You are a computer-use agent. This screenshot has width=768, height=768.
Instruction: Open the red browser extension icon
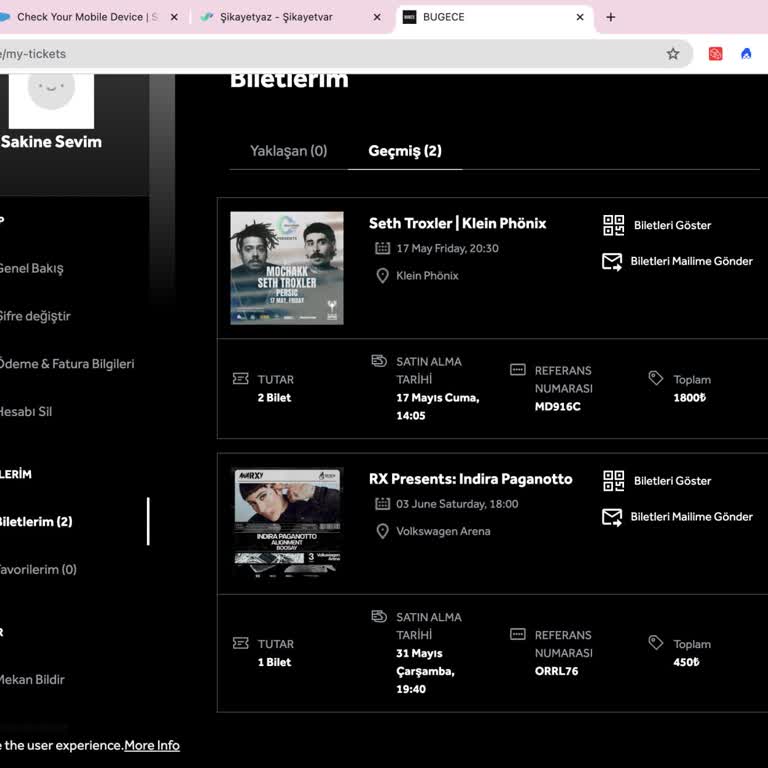tap(715, 54)
